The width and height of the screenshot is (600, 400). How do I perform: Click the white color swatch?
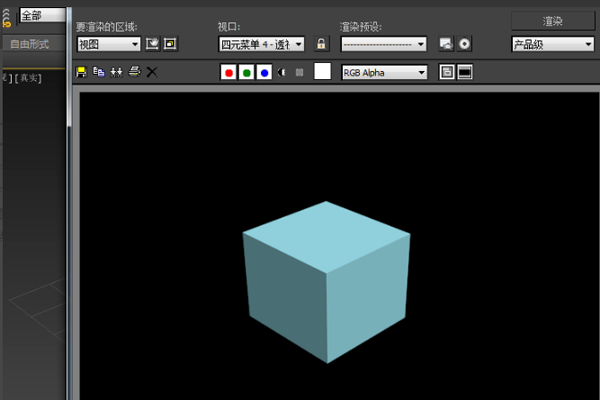point(322,72)
